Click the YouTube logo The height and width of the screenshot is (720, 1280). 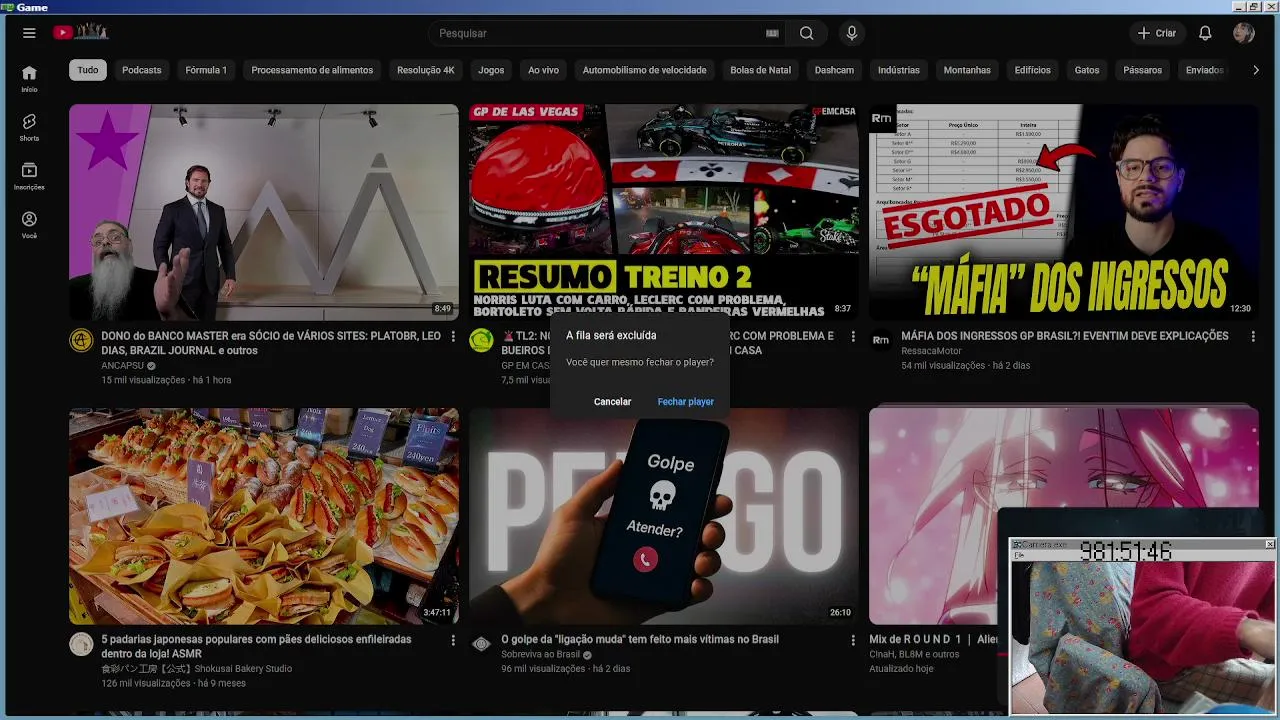[81, 33]
